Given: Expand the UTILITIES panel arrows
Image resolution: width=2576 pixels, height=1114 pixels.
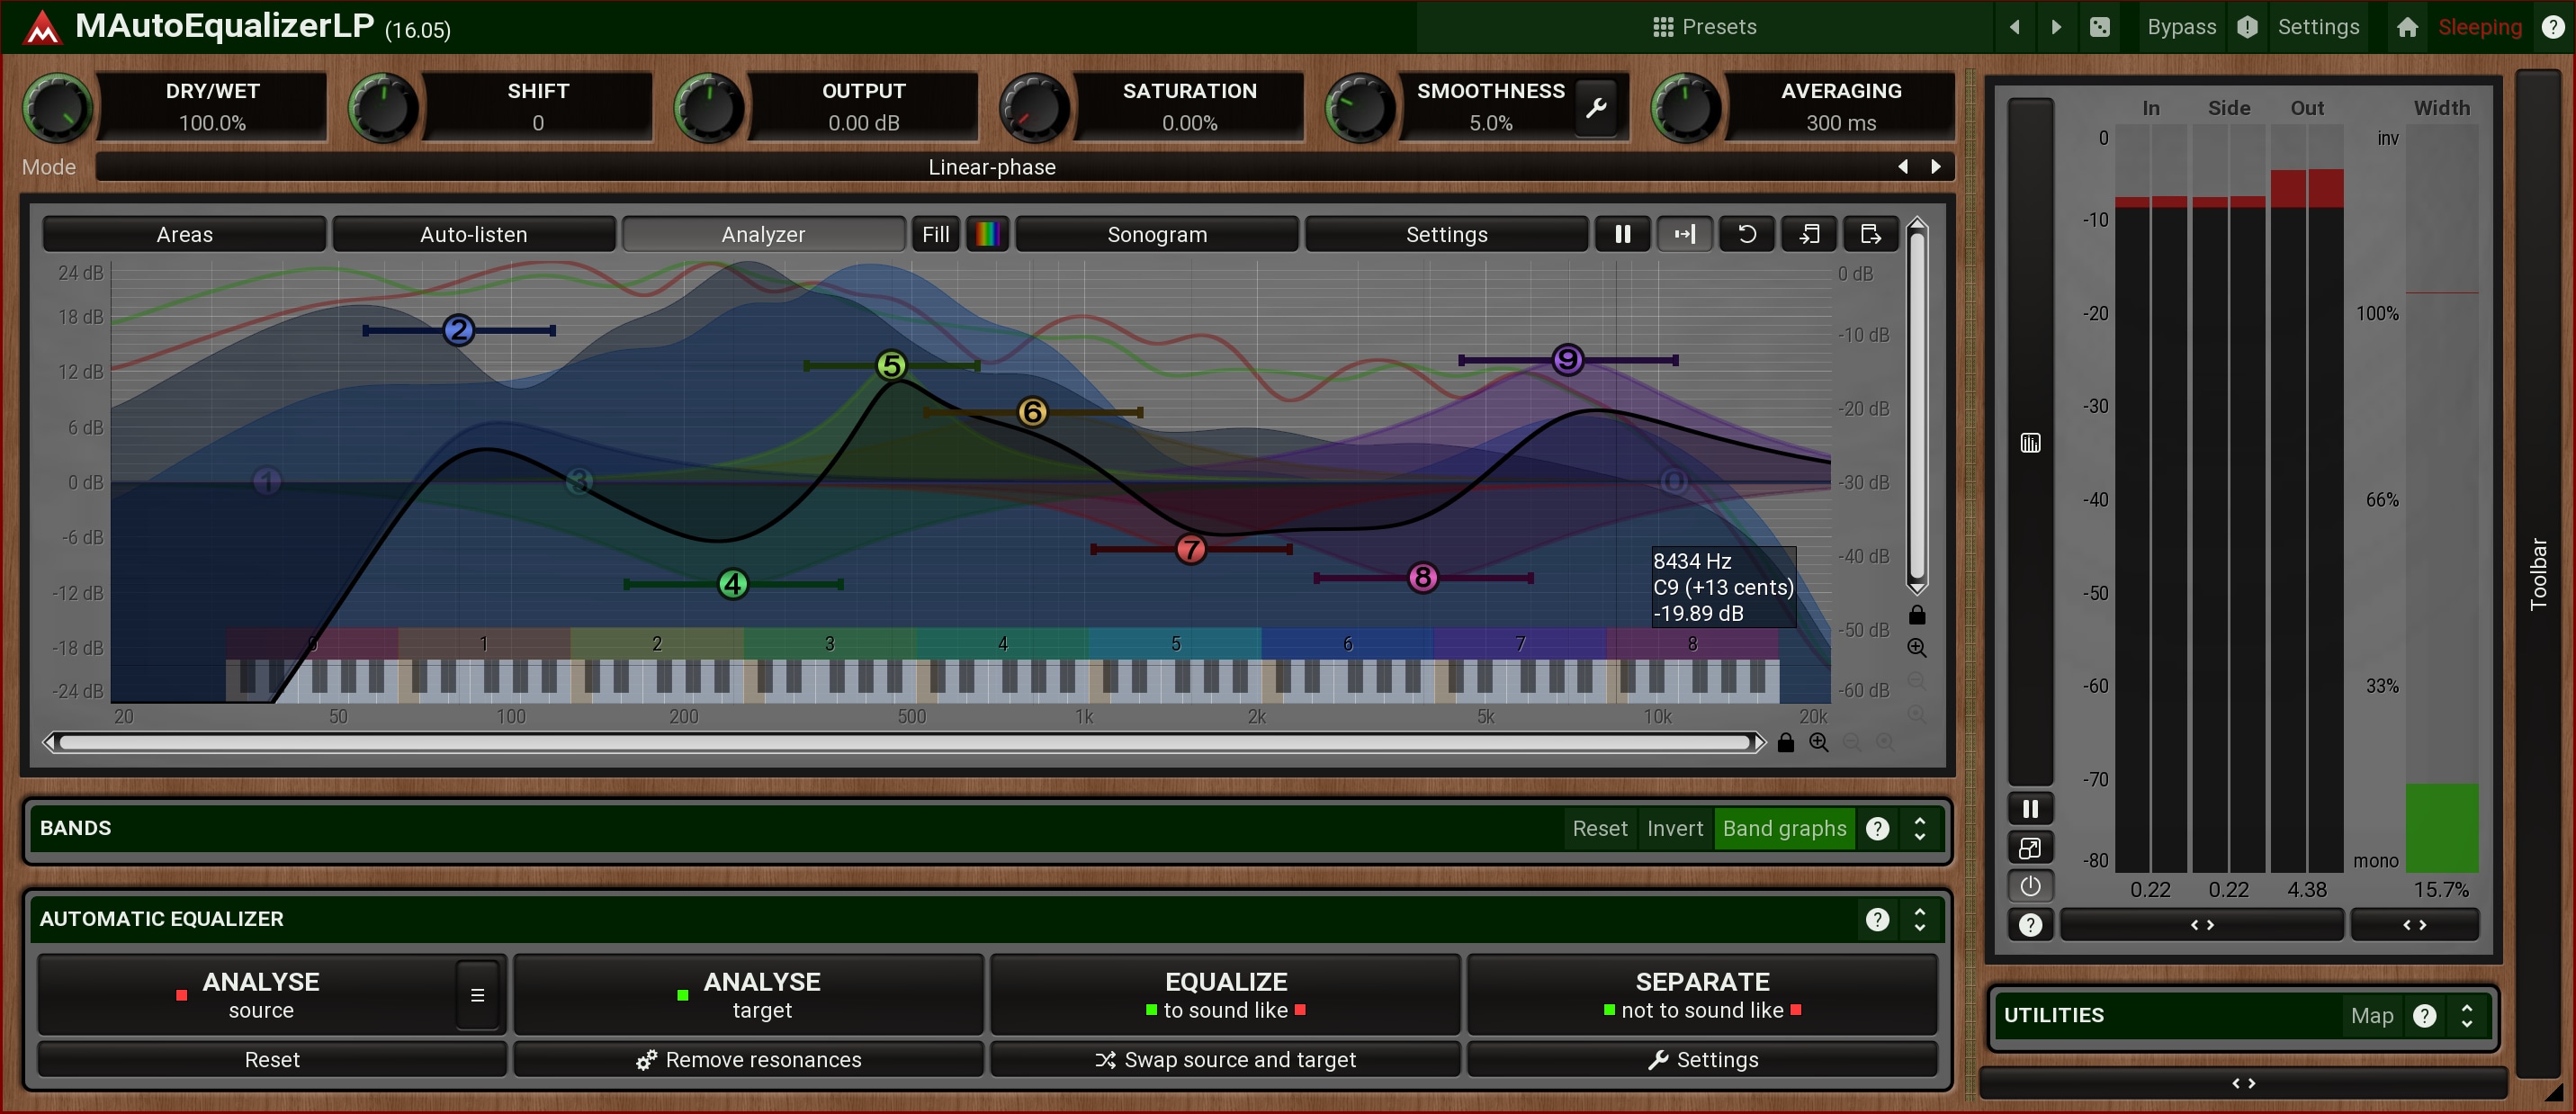Looking at the screenshot, I should 2466,1015.
